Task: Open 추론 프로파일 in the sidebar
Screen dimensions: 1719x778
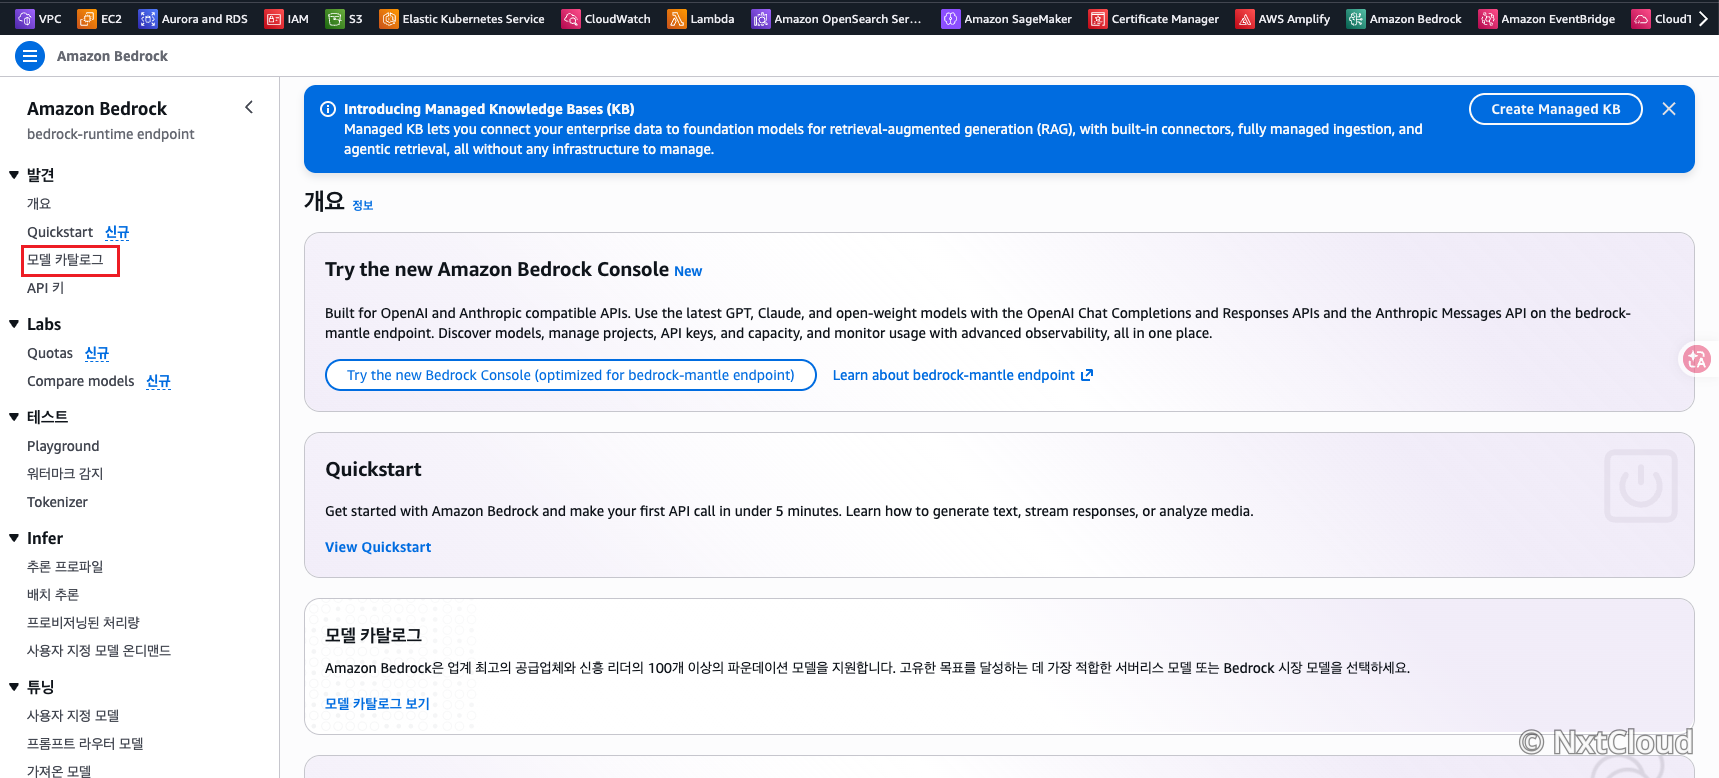Action: 65,567
